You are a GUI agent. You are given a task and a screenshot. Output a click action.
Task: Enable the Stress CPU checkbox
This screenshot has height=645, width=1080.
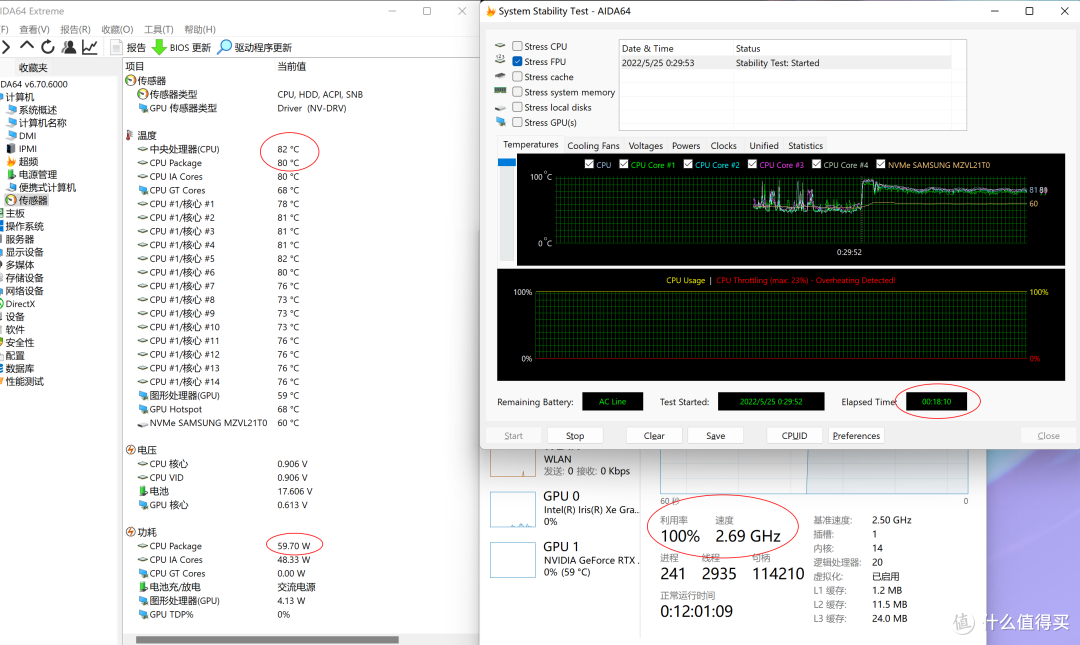pyautogui.click(x=517, y=46)
